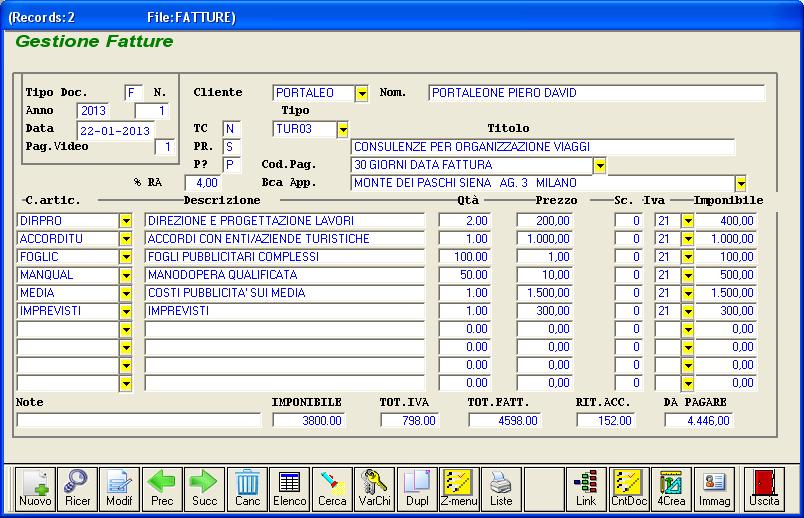Click the Pag.Video field
Viewport: 804px width, 518px height.
165,147
